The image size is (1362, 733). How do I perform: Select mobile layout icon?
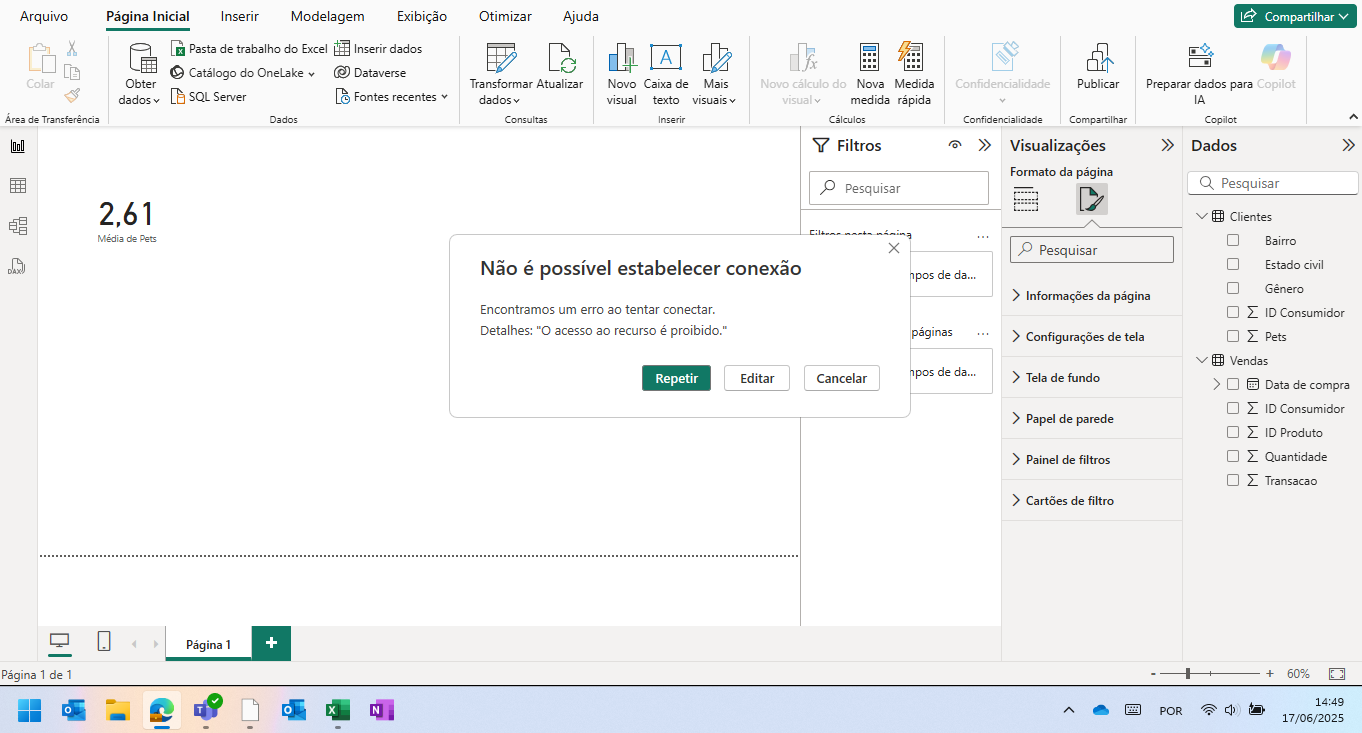click(103, 642)
